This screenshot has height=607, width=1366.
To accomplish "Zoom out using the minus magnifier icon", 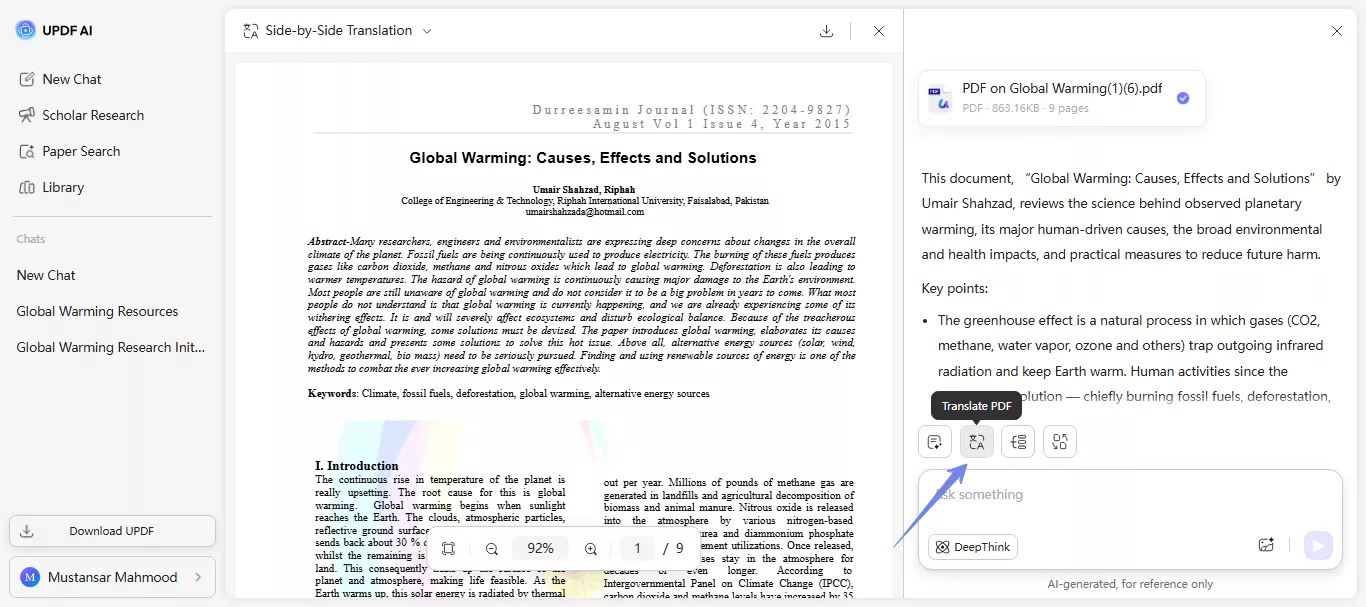I will click(x=490, y=549).
